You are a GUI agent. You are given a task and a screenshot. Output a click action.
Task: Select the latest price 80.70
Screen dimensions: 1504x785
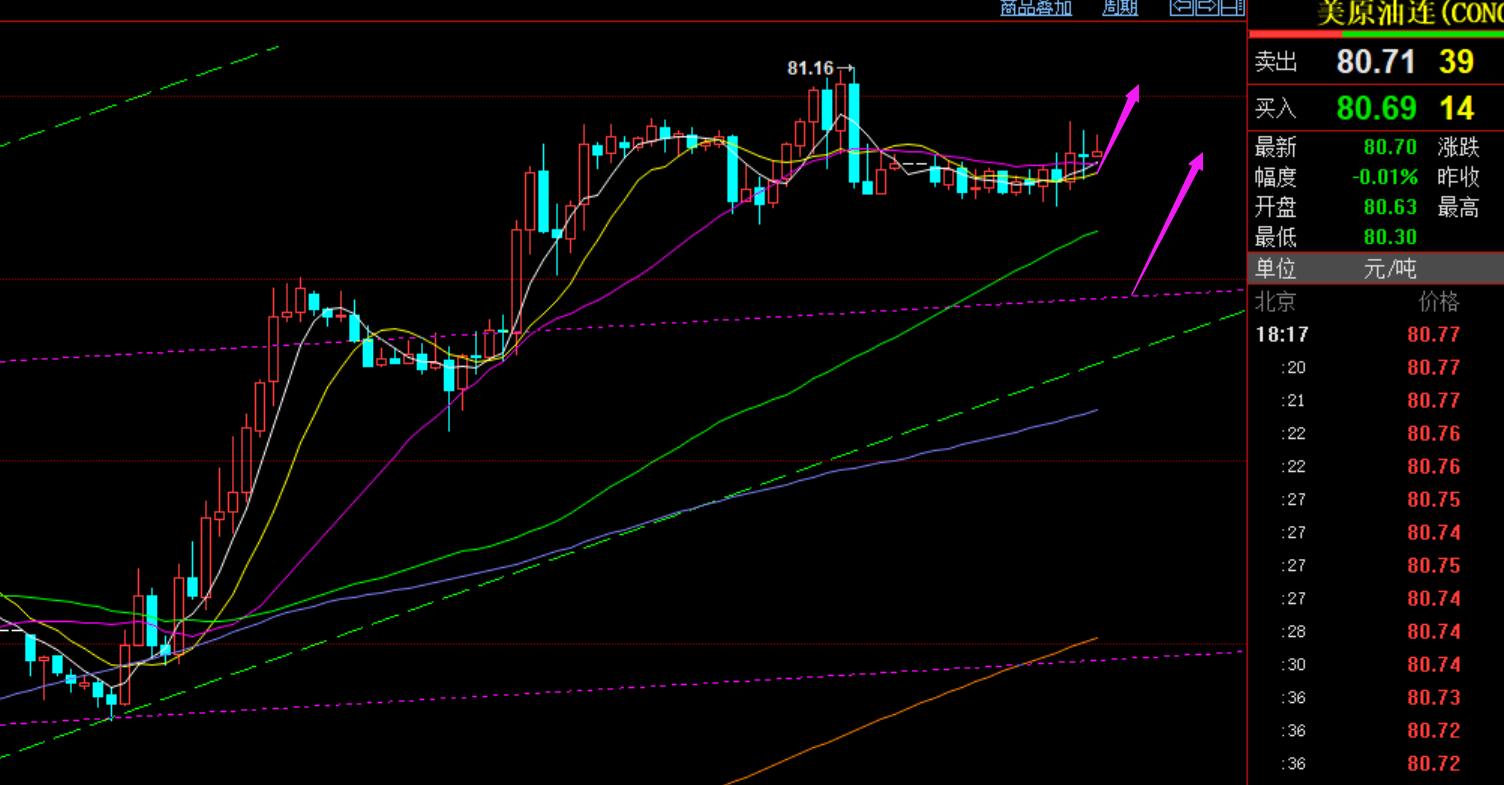click(1390, 147)
